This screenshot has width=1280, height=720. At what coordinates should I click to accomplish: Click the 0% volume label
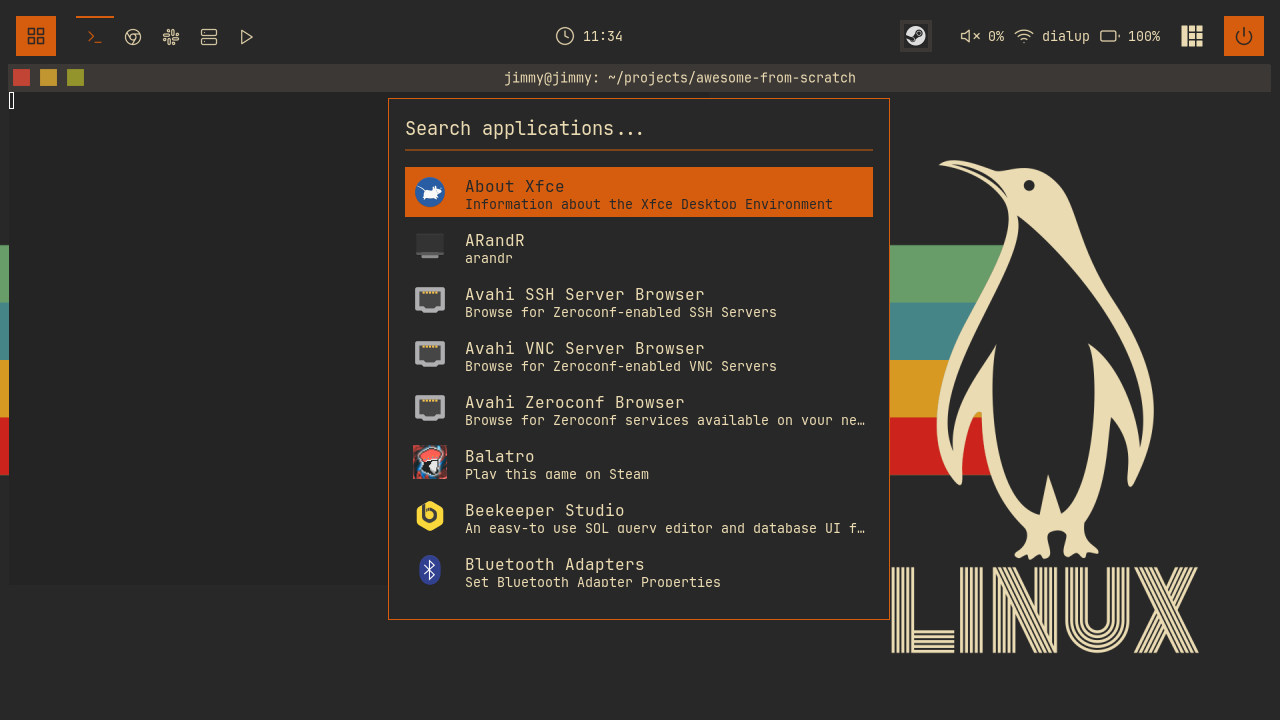point(996,36)
